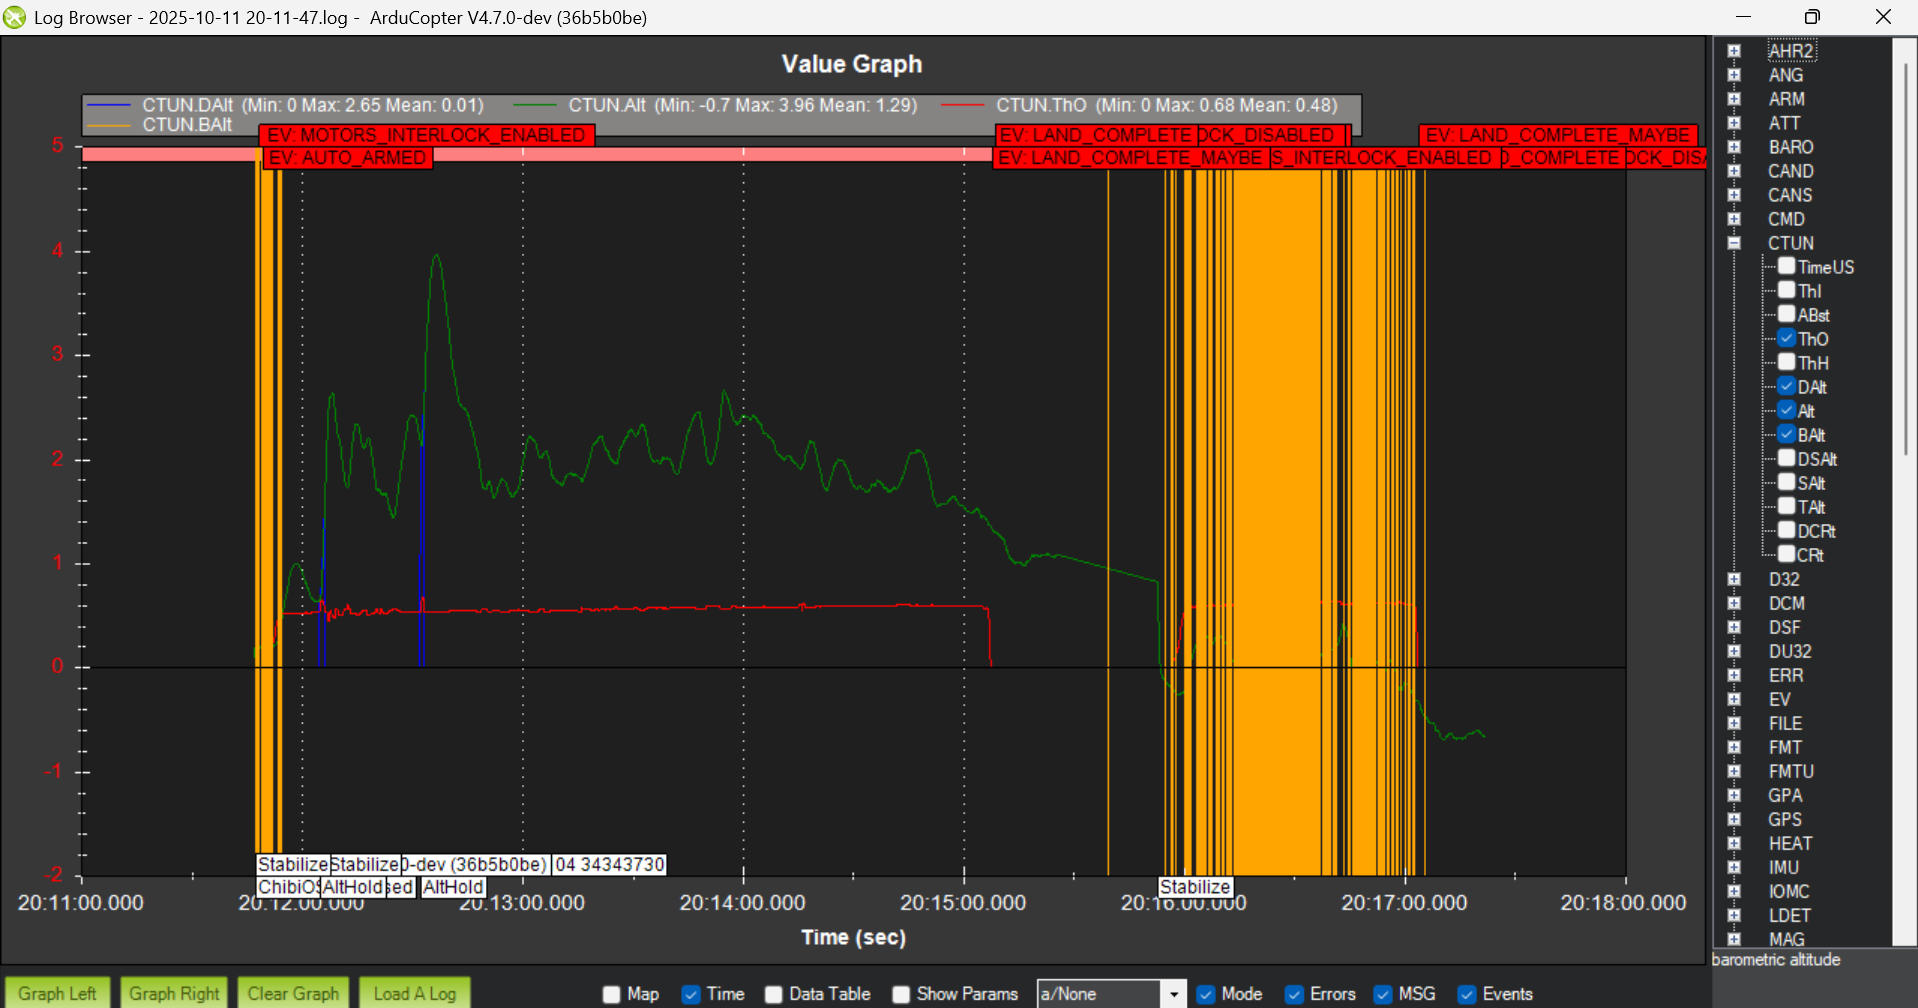Click plus icon beside ATT

[1734, 123]
